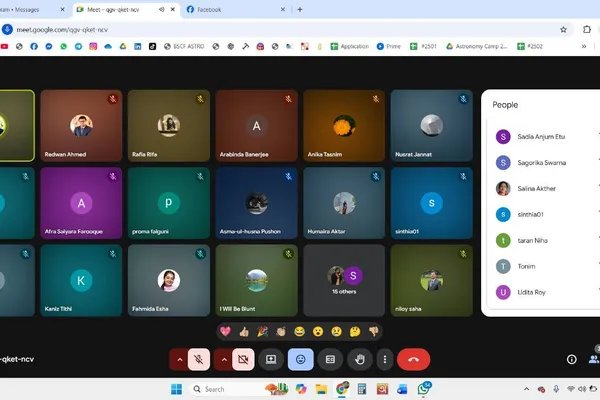Toggle the reactions emoji button
Screen dimensions: 600x400
(300, 359)
